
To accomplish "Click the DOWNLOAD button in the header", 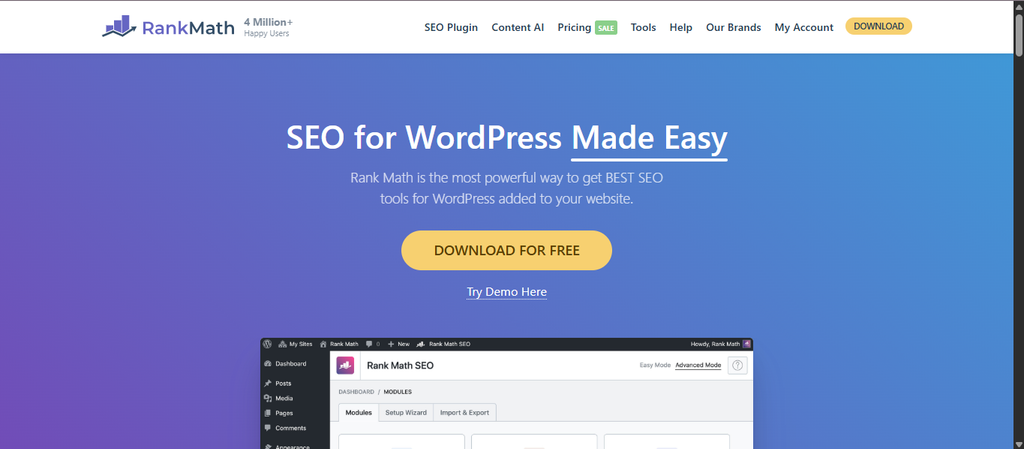I will [879, 26].
